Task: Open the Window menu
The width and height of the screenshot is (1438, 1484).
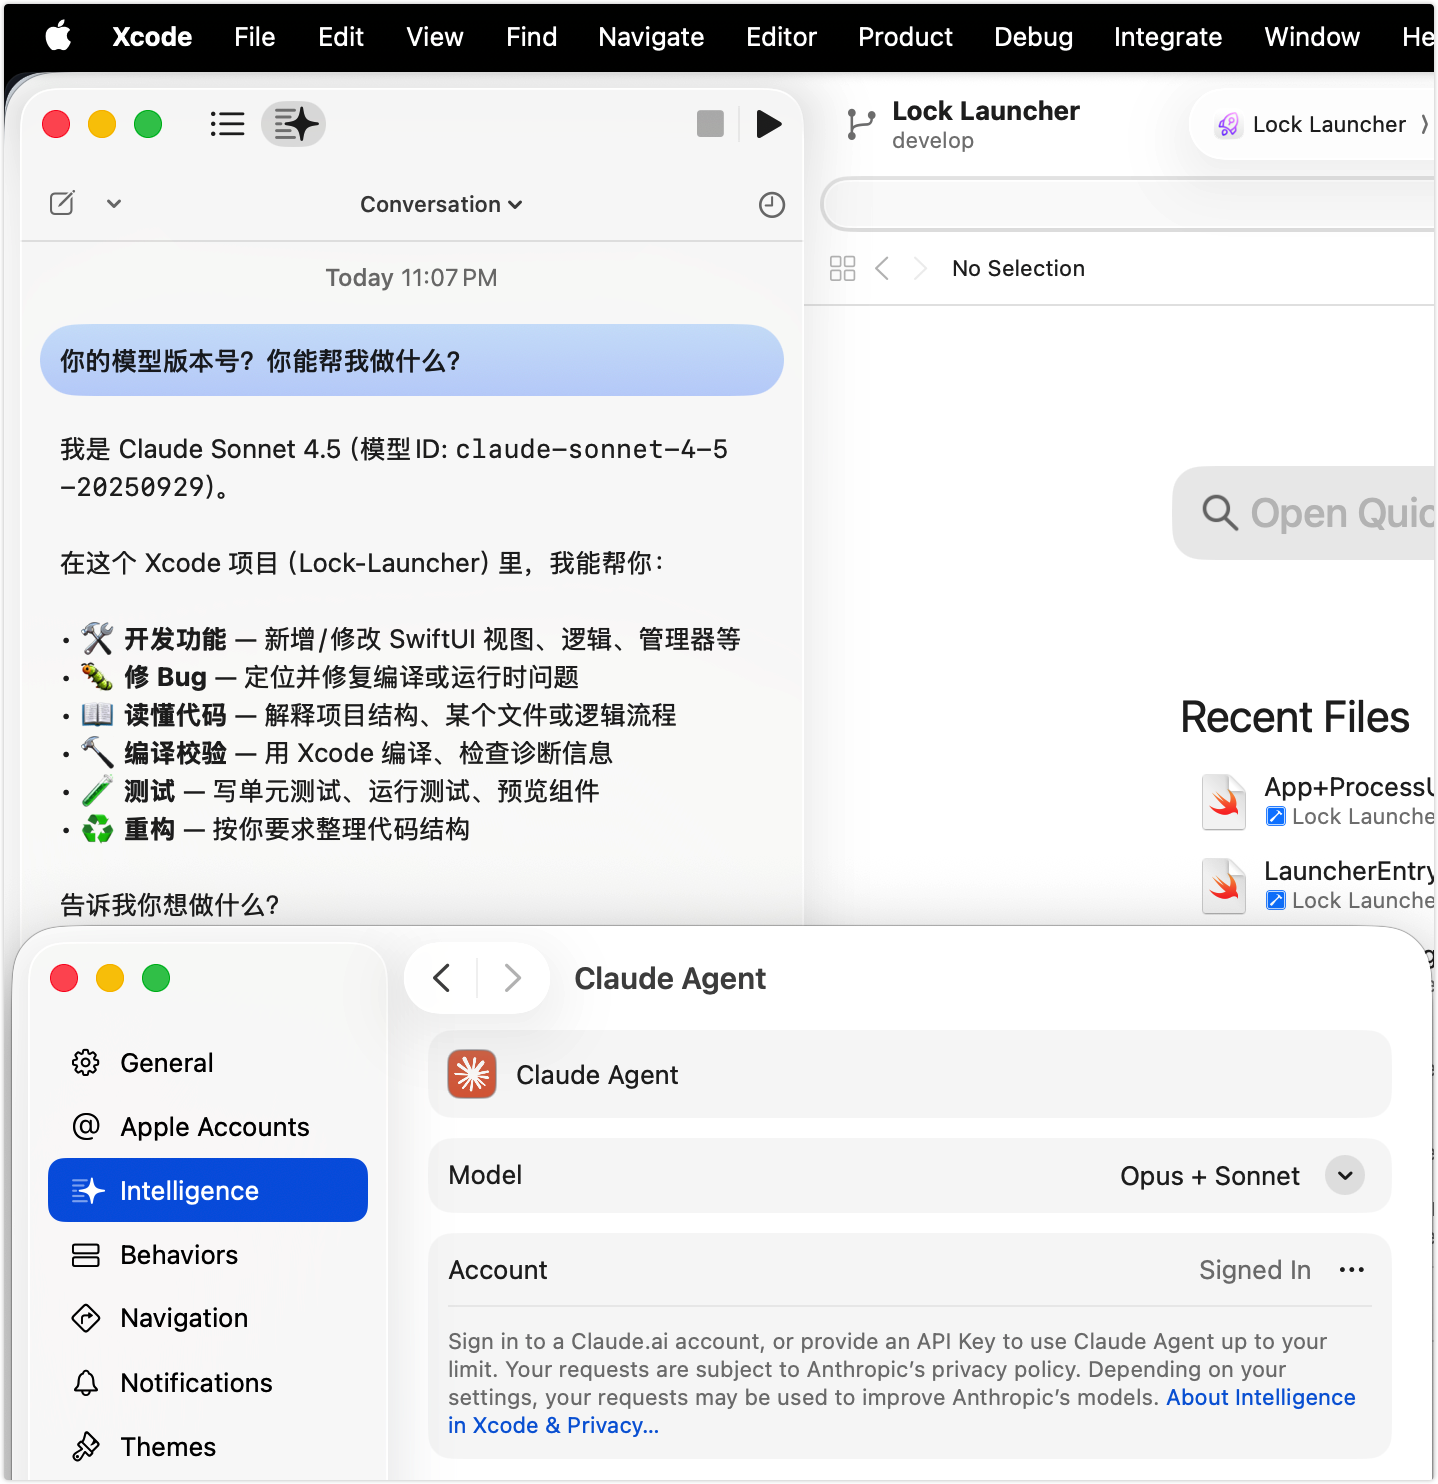Action: 1312,37
